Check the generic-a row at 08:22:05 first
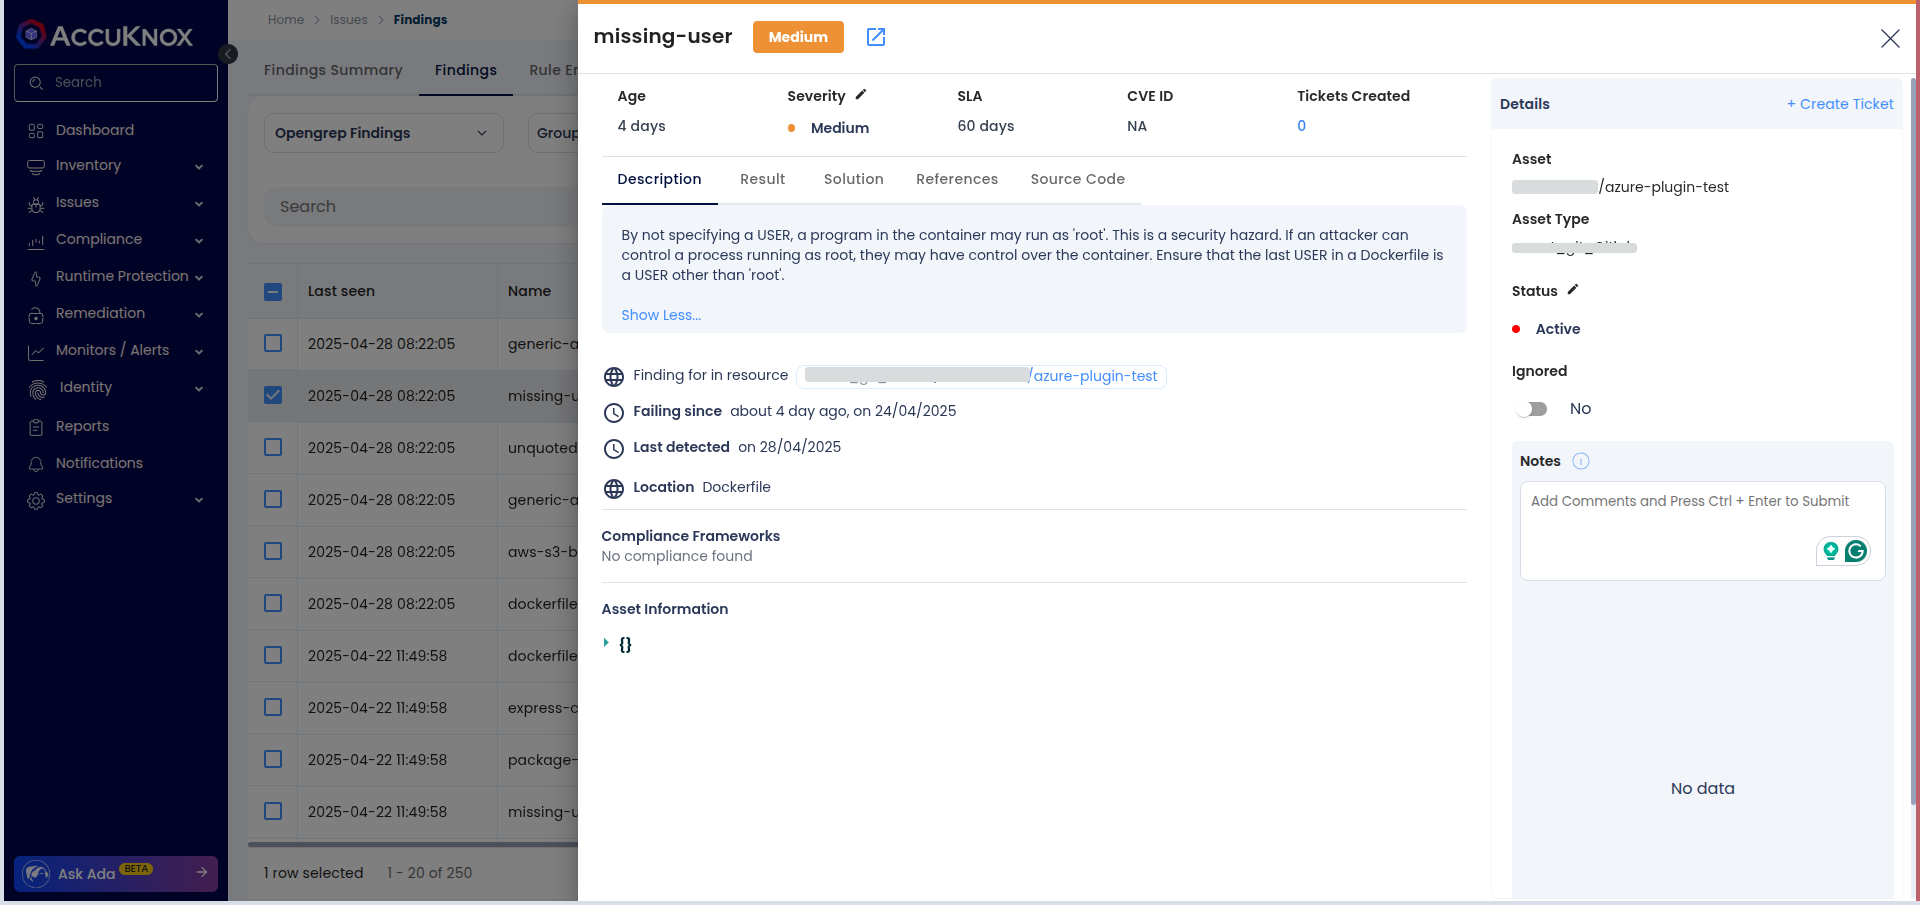Screen dimensions: 1920x905 [x=273, y=343]
